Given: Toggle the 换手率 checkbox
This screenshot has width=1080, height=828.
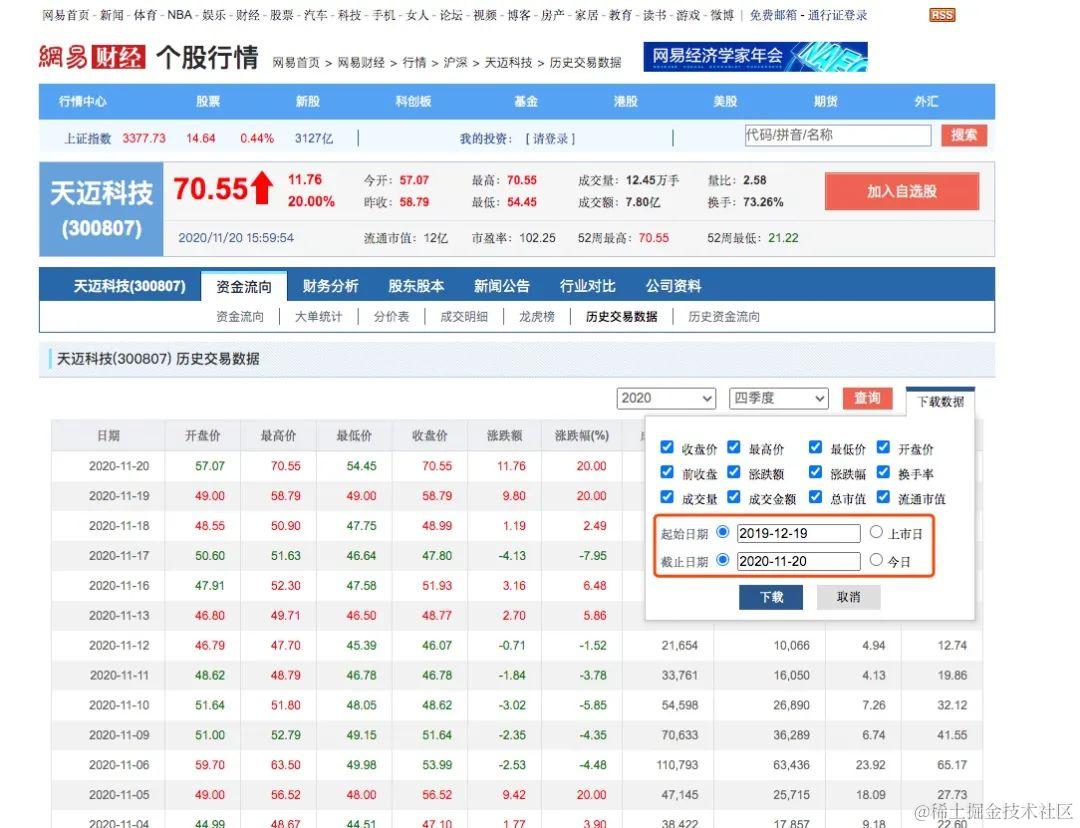Looking at the screenshot, I should (x=883, y=472).
